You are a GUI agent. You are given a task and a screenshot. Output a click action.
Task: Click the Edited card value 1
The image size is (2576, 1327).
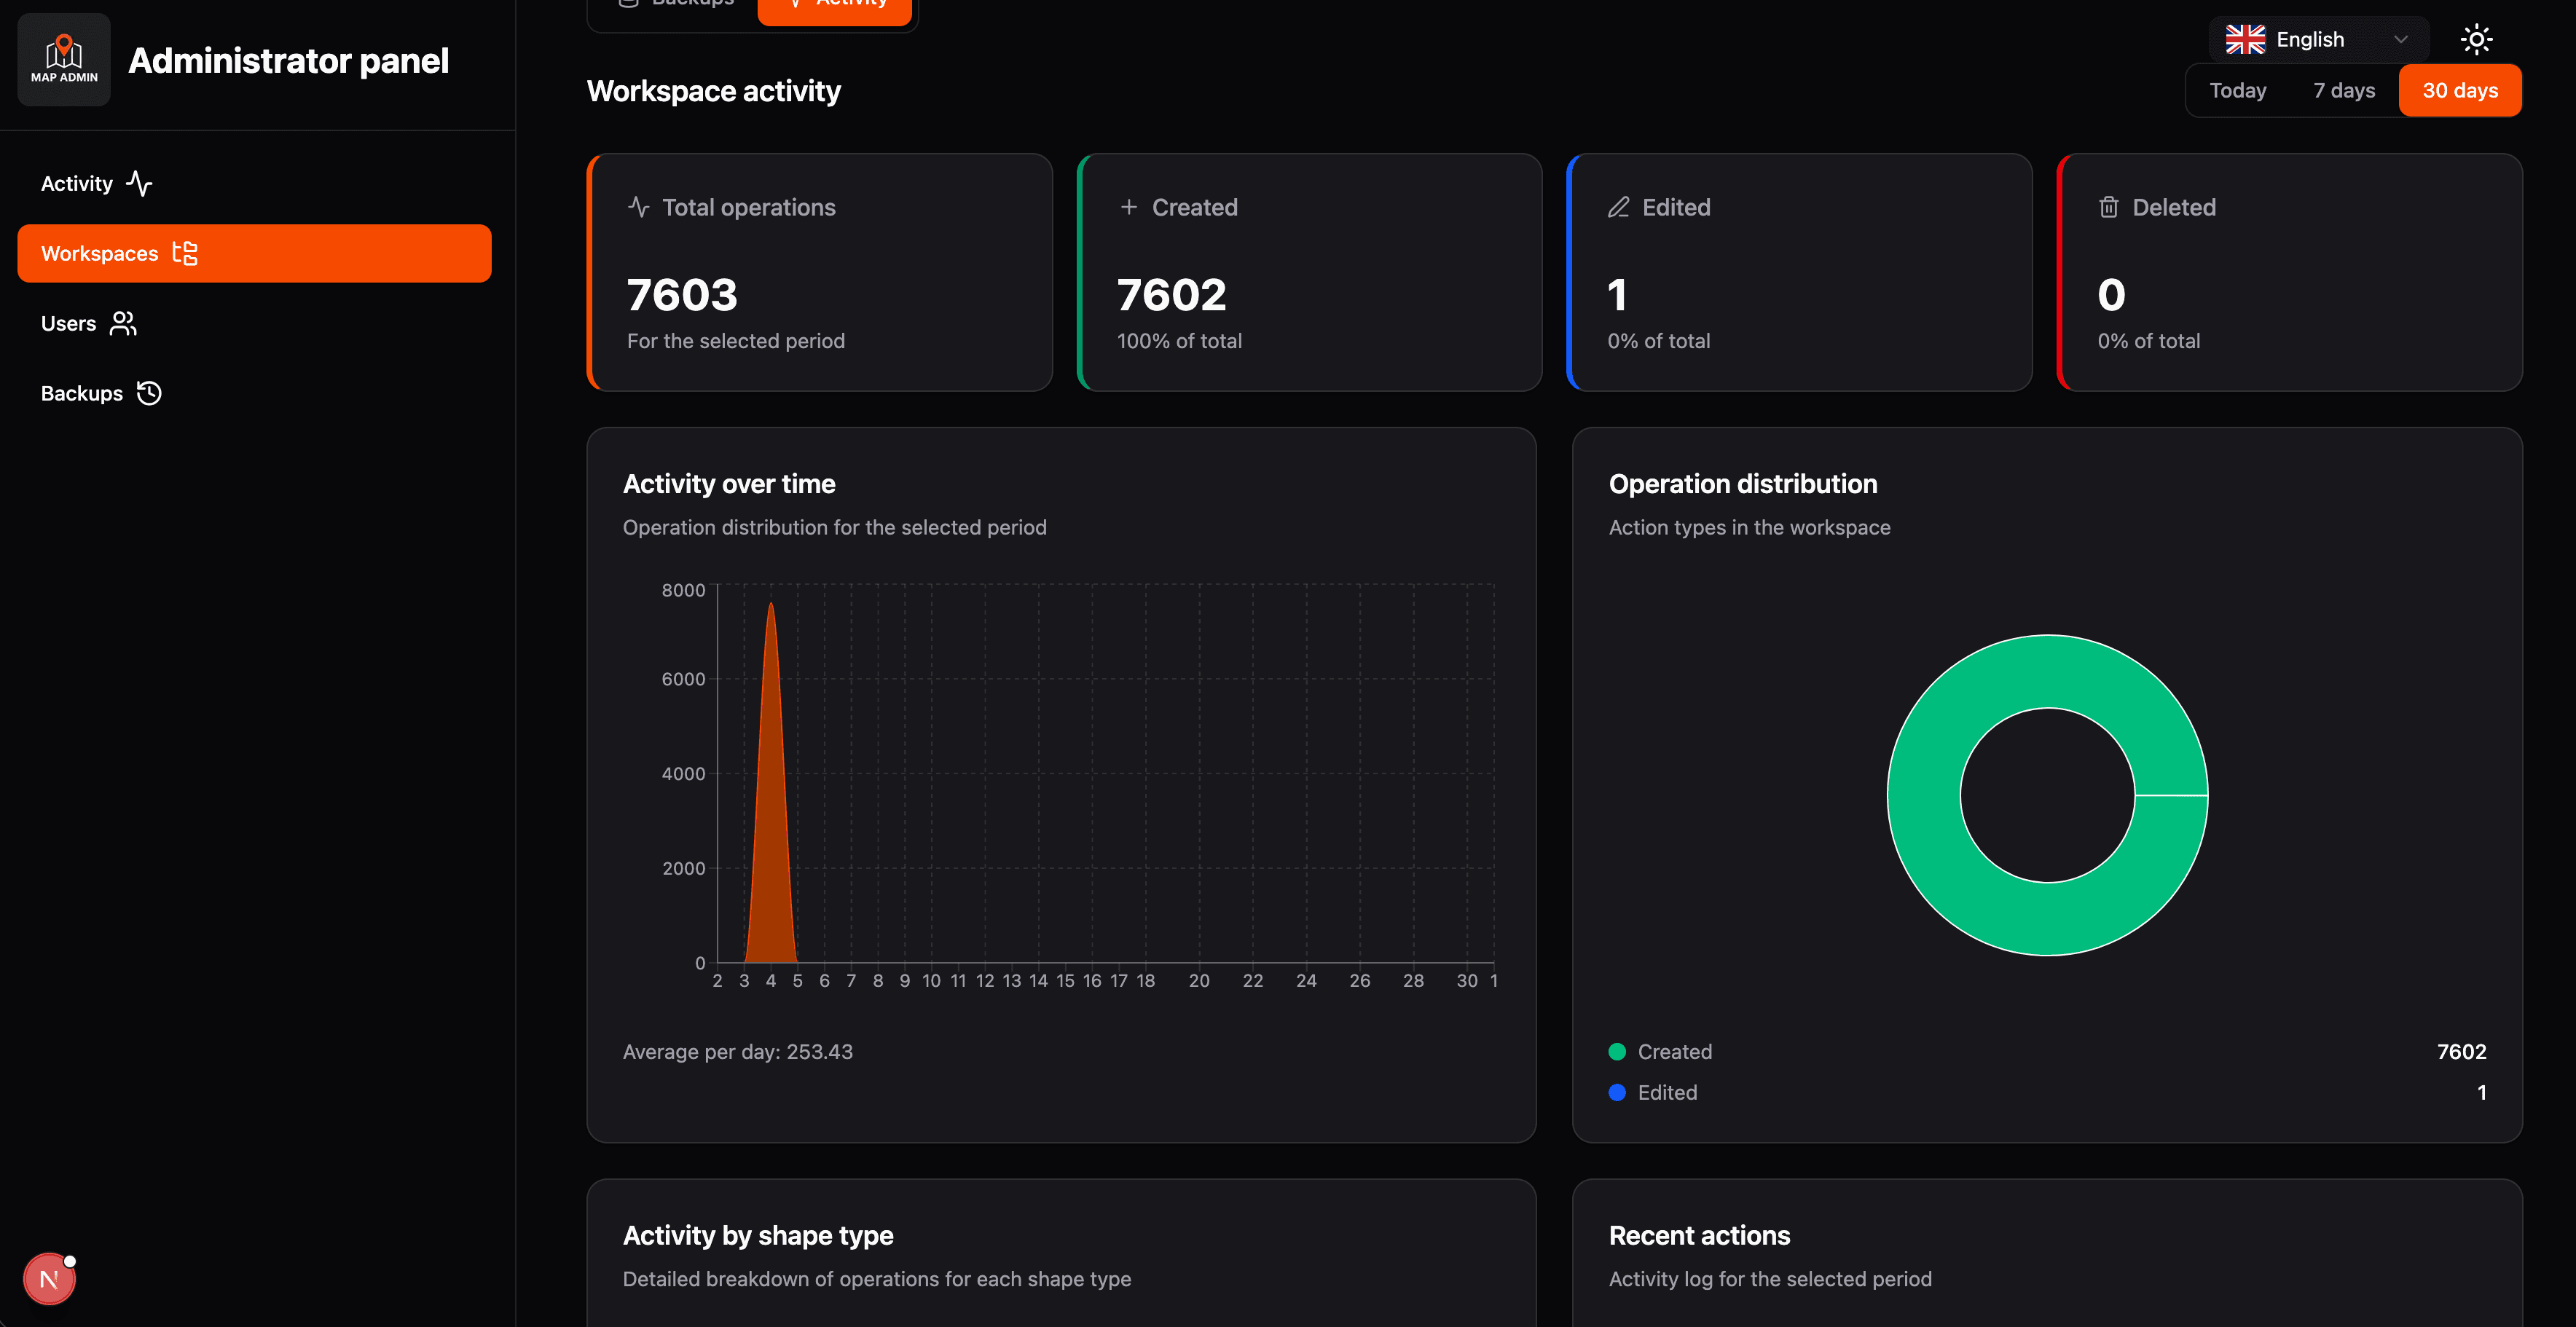(x=1617, y=294)
